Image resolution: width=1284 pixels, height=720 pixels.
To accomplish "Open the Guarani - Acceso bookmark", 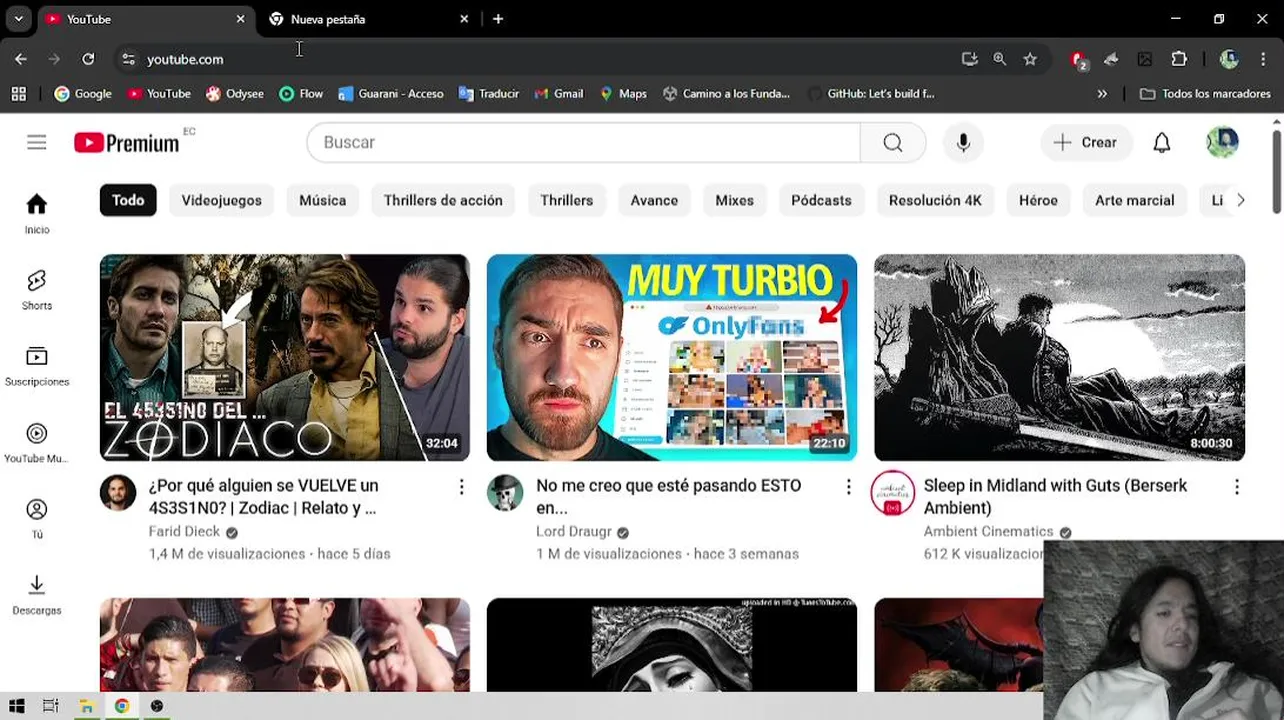I will (x=391, y=94).
